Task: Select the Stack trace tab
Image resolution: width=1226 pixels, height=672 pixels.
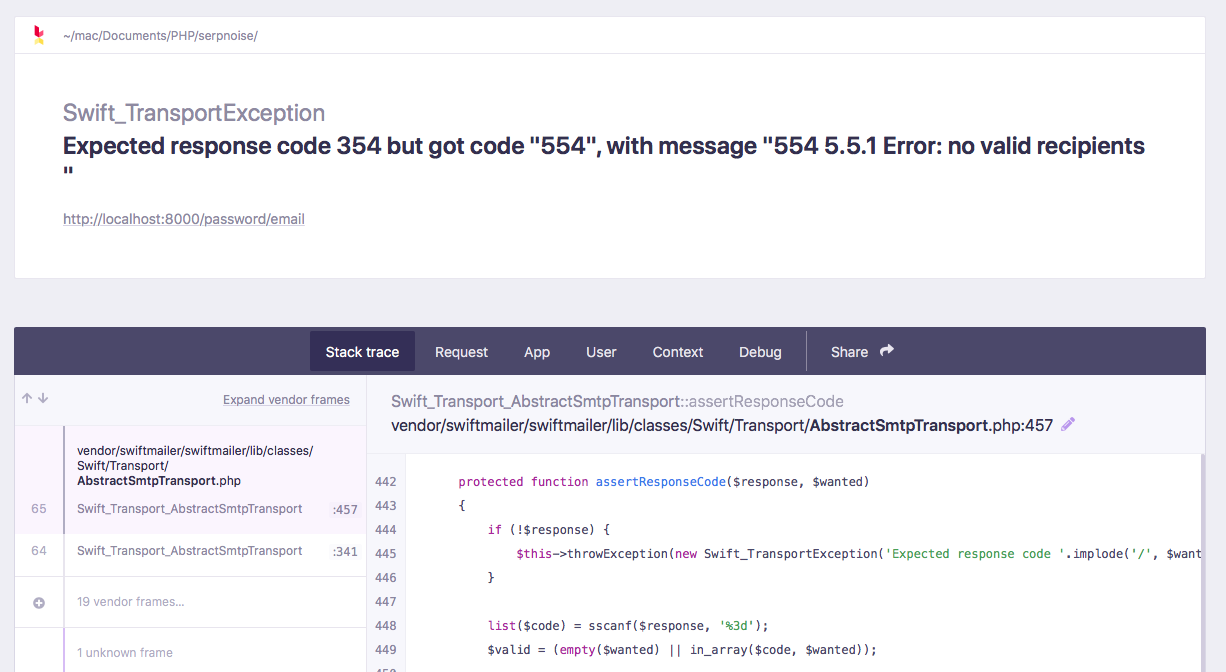Action: (x=362, y=352)
